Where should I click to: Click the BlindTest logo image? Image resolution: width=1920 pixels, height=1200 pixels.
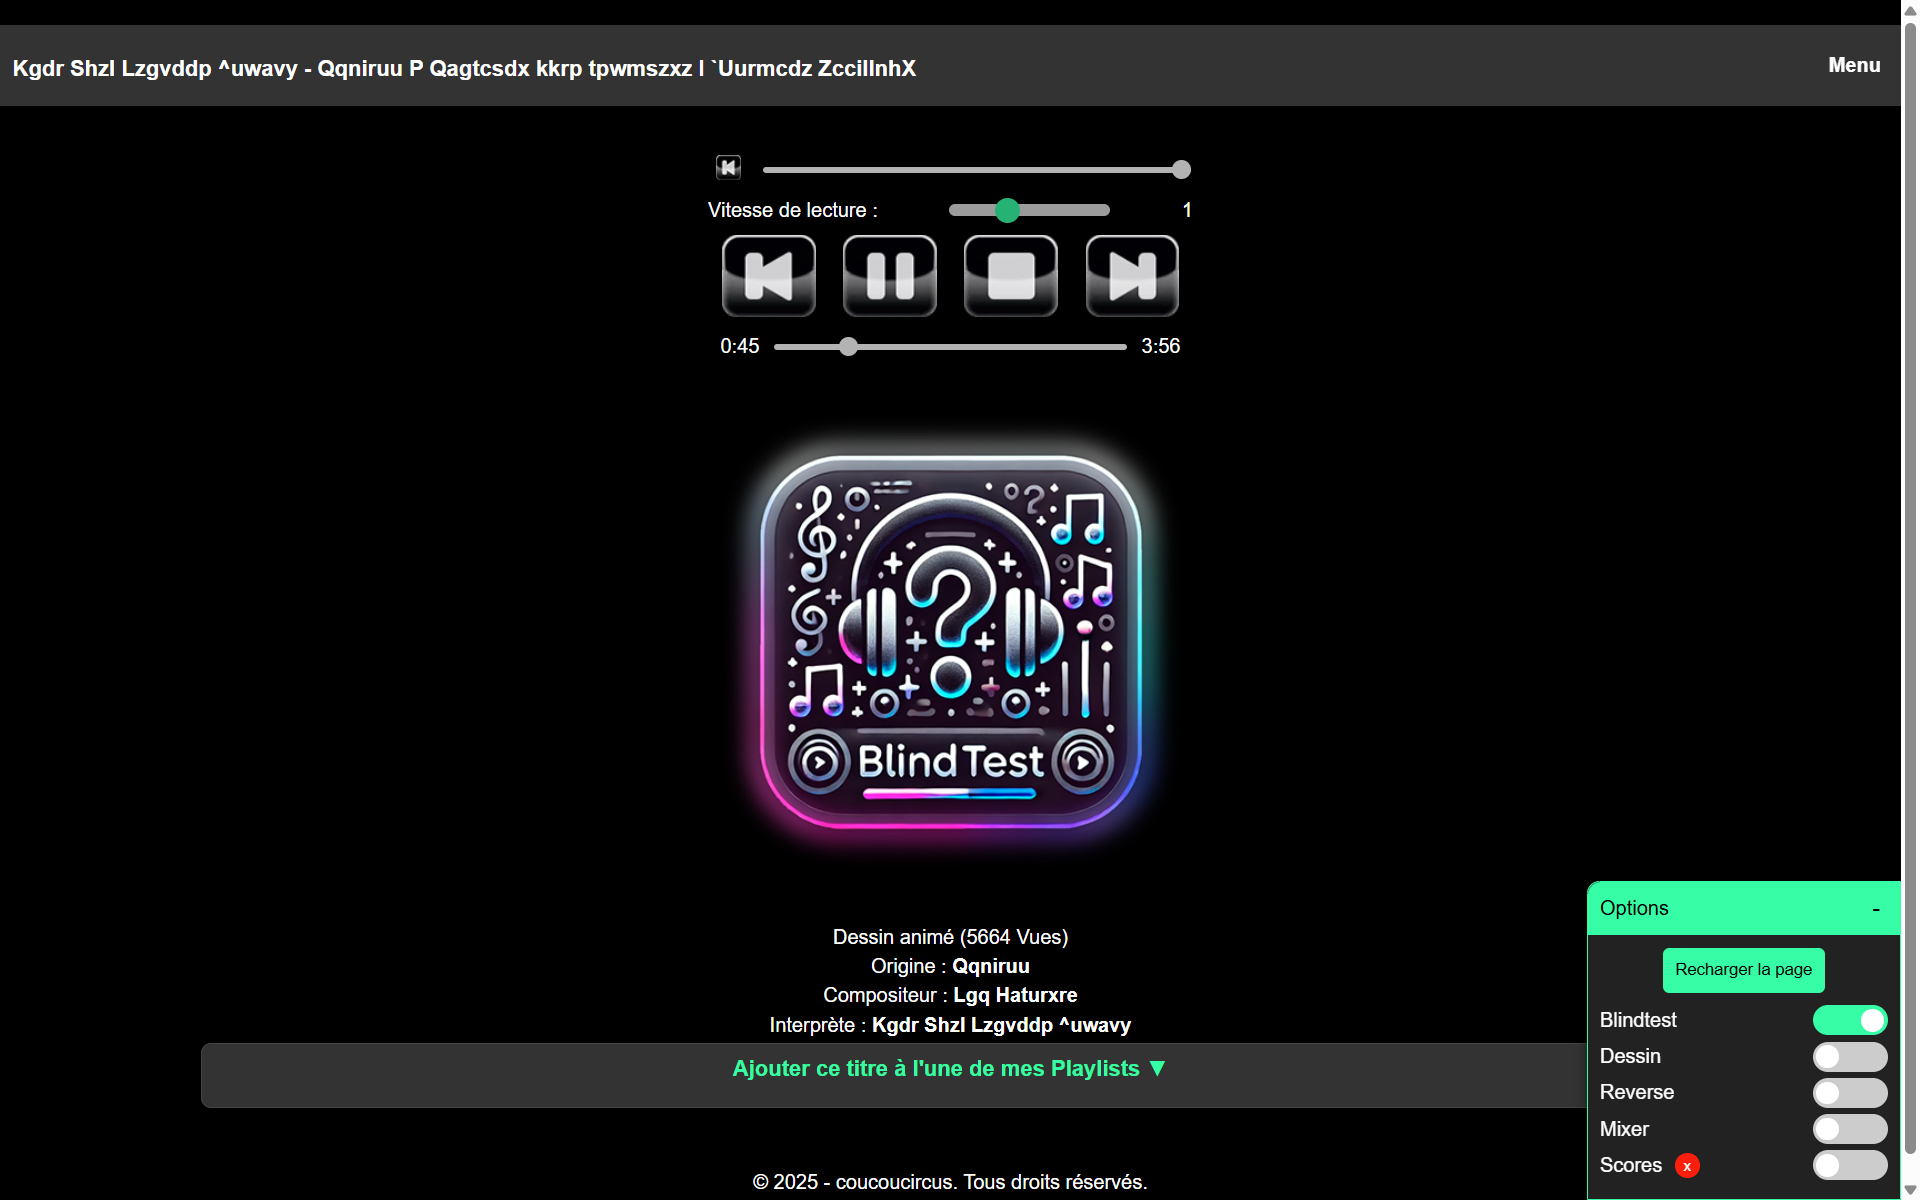click(950, 641)
